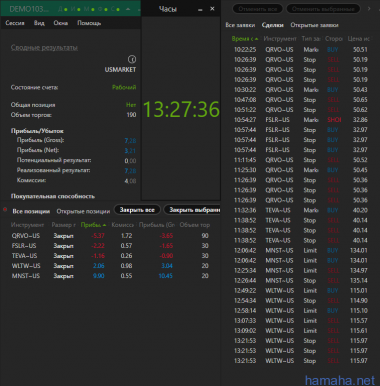
Task: Click the Инструмент header in positions table
Action: coord(27,225)
